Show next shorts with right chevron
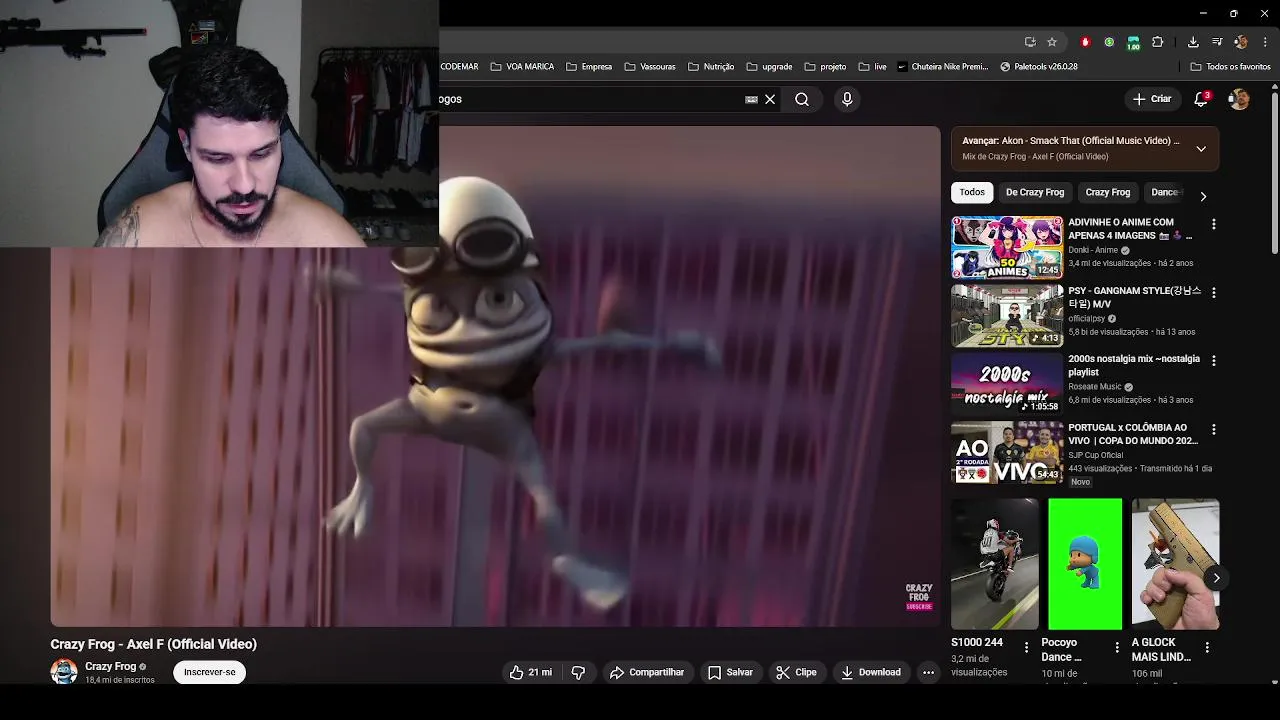 coord(1216,578)
